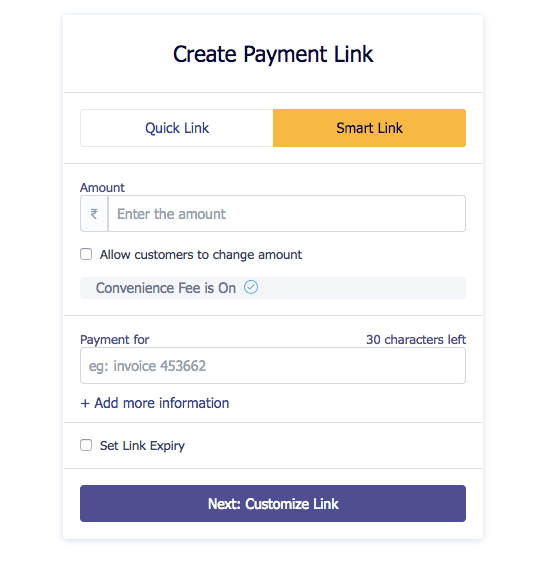The image size is (534, 564).
Task: Click the 30 characters left counter
Action: (416, 340)
